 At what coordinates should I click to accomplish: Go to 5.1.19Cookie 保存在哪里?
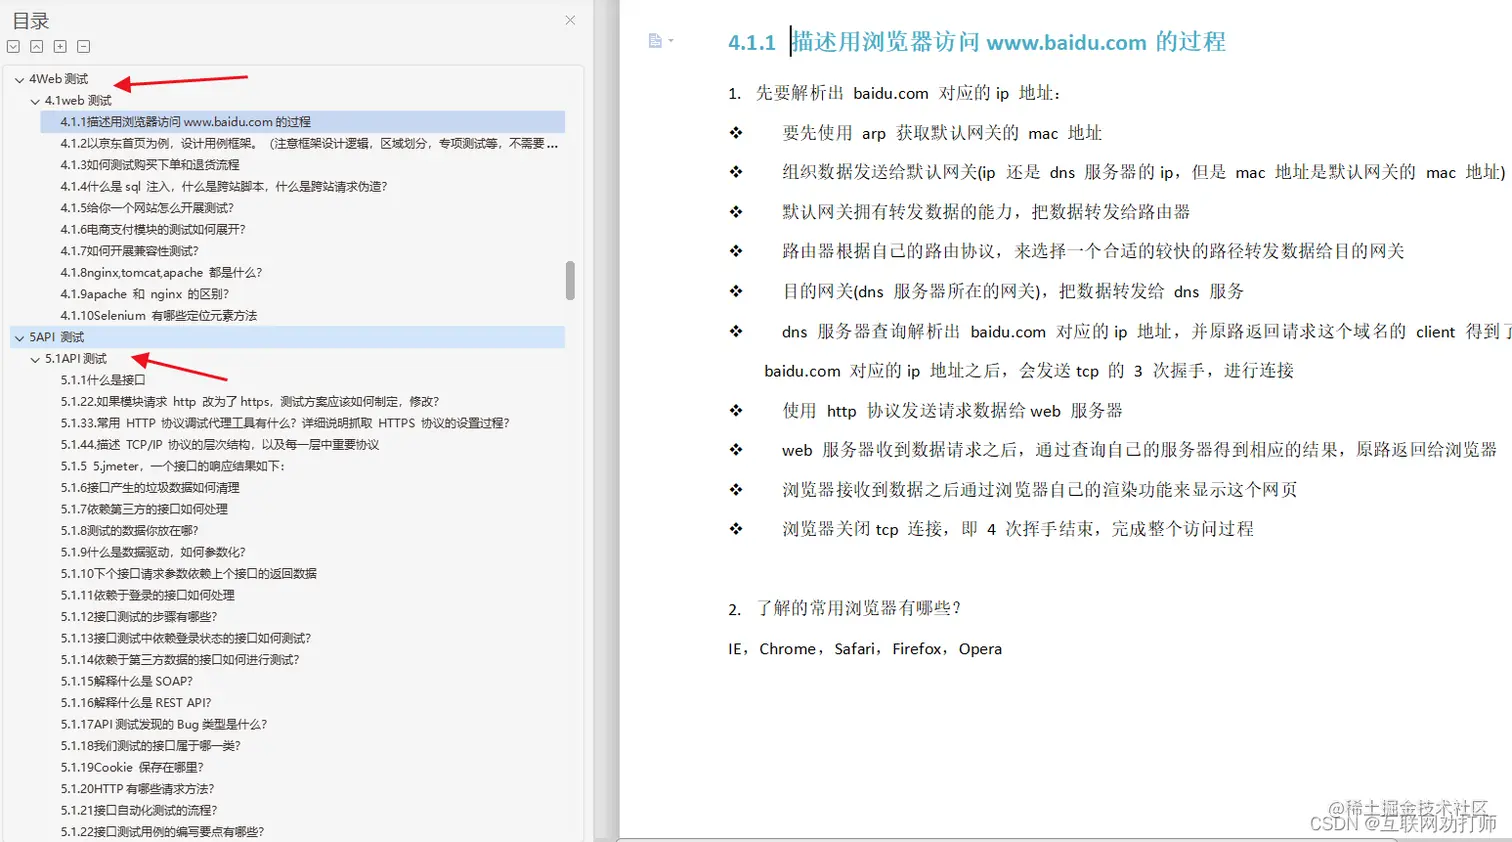tap(132, 768)
